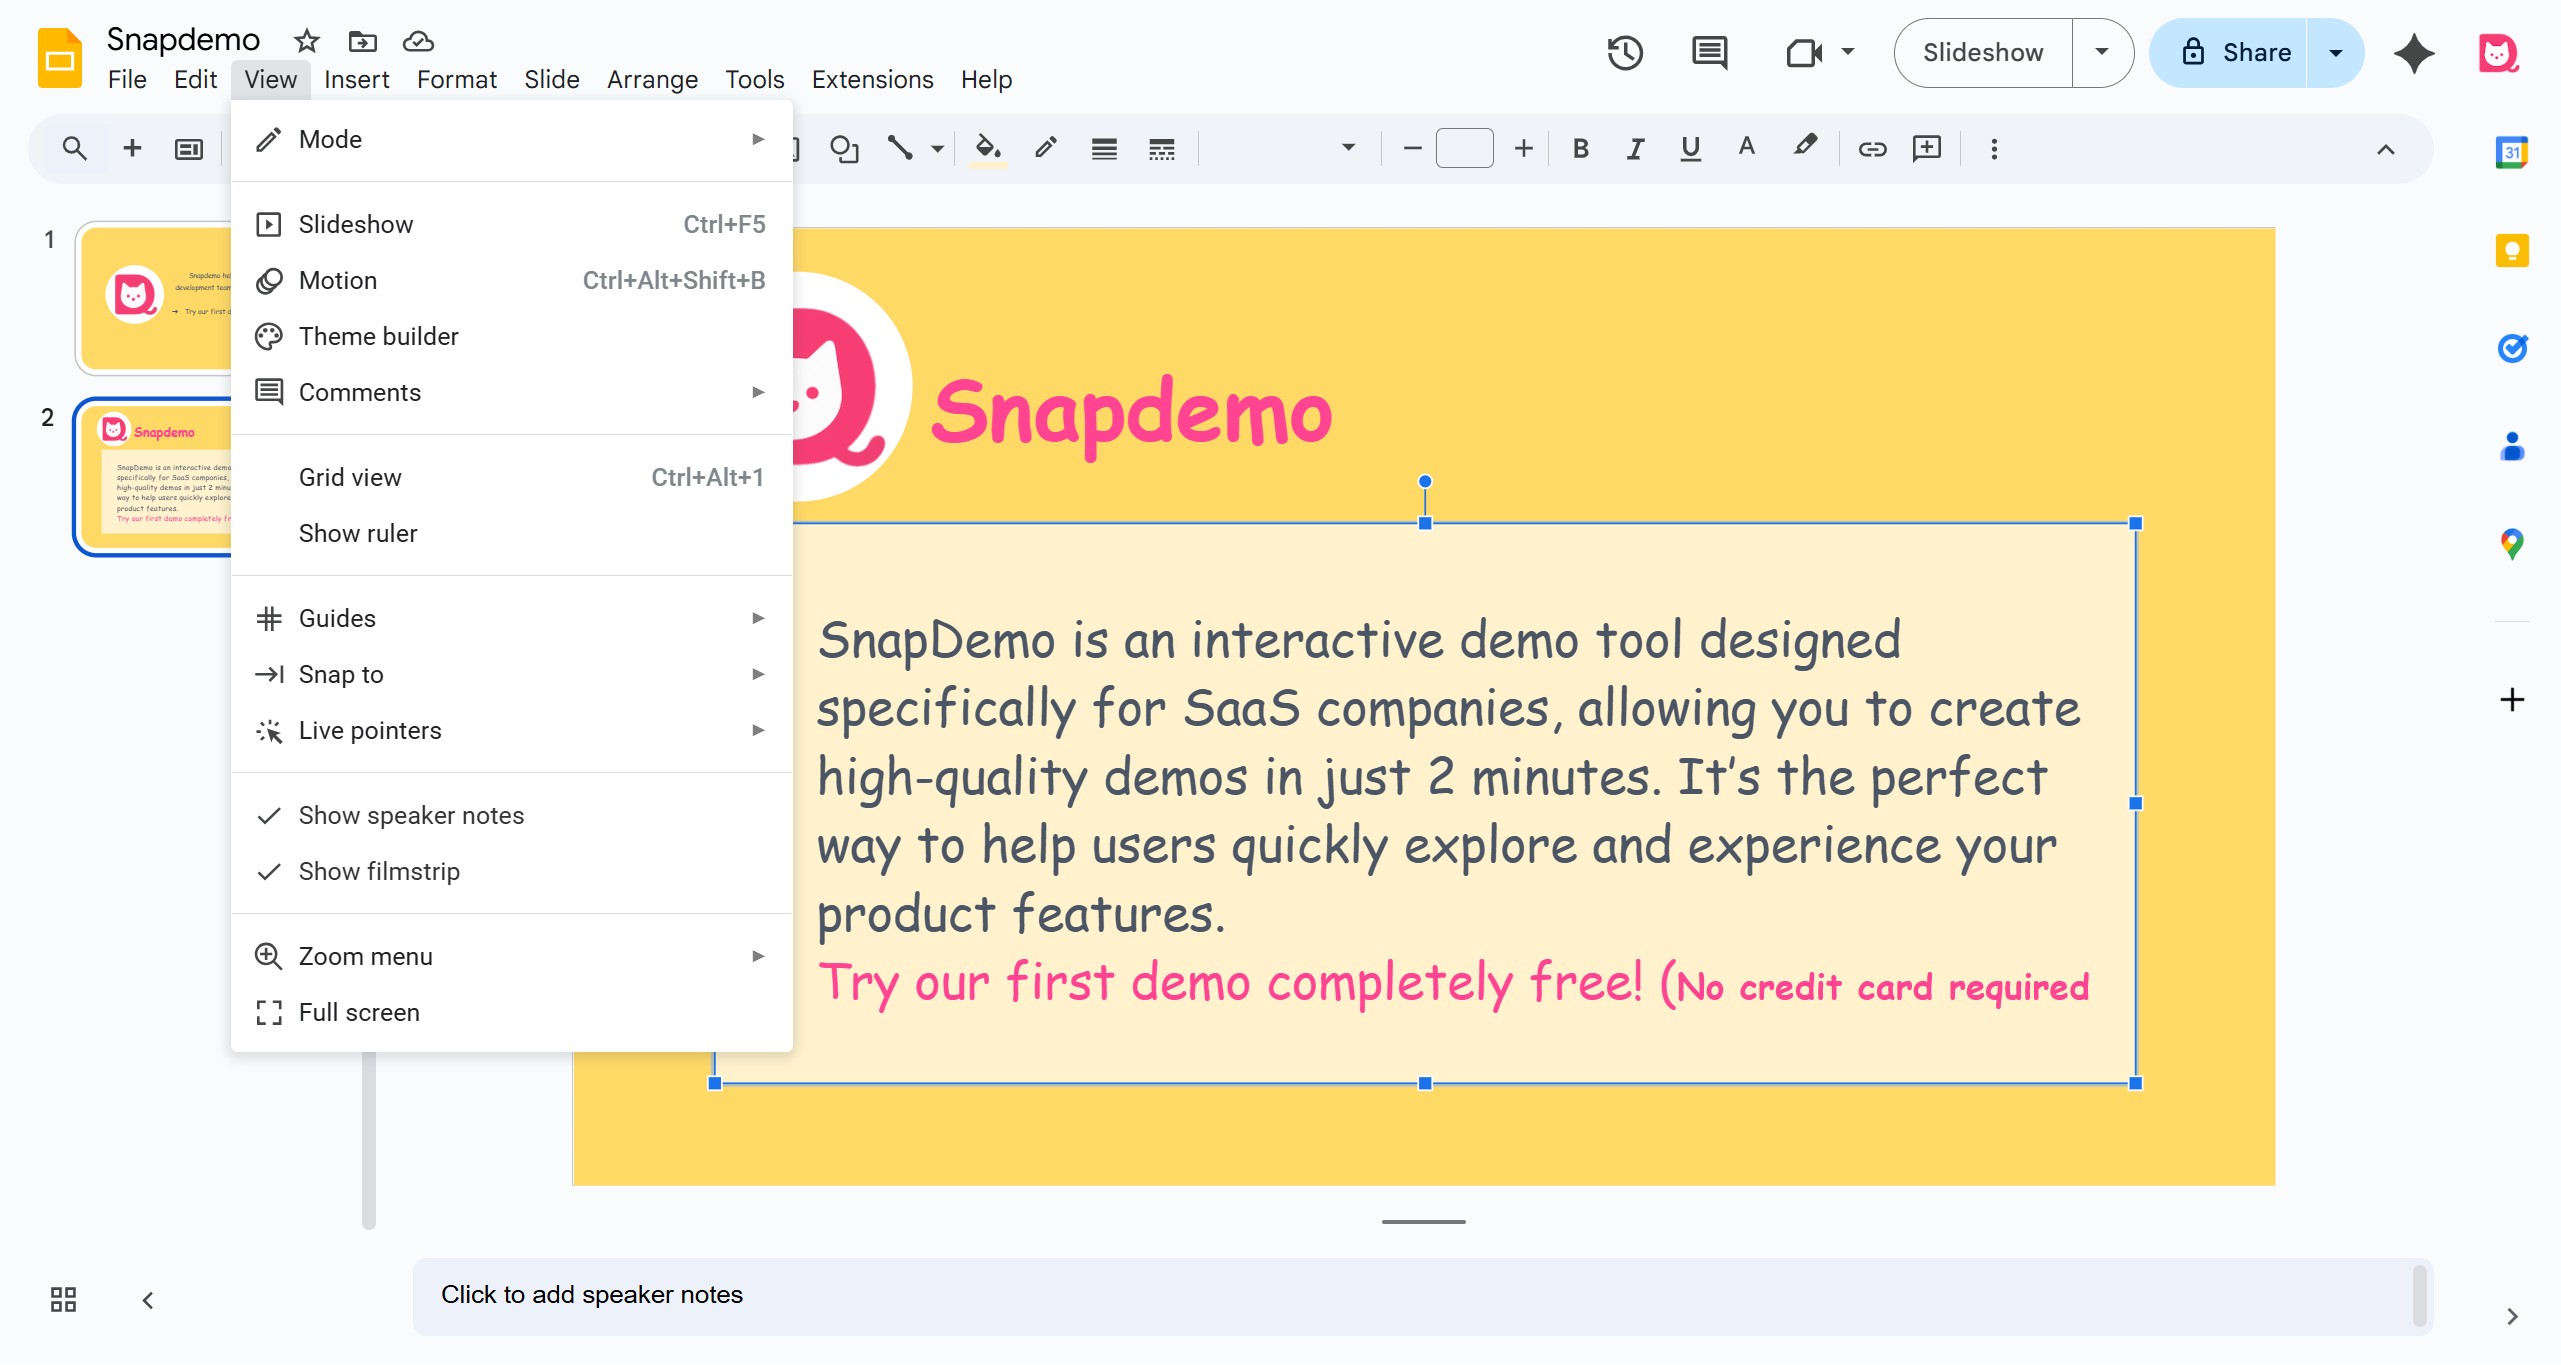Open the highlight color marker icon
This screenshot has height=1365, width=2561.
point(1804,147)
